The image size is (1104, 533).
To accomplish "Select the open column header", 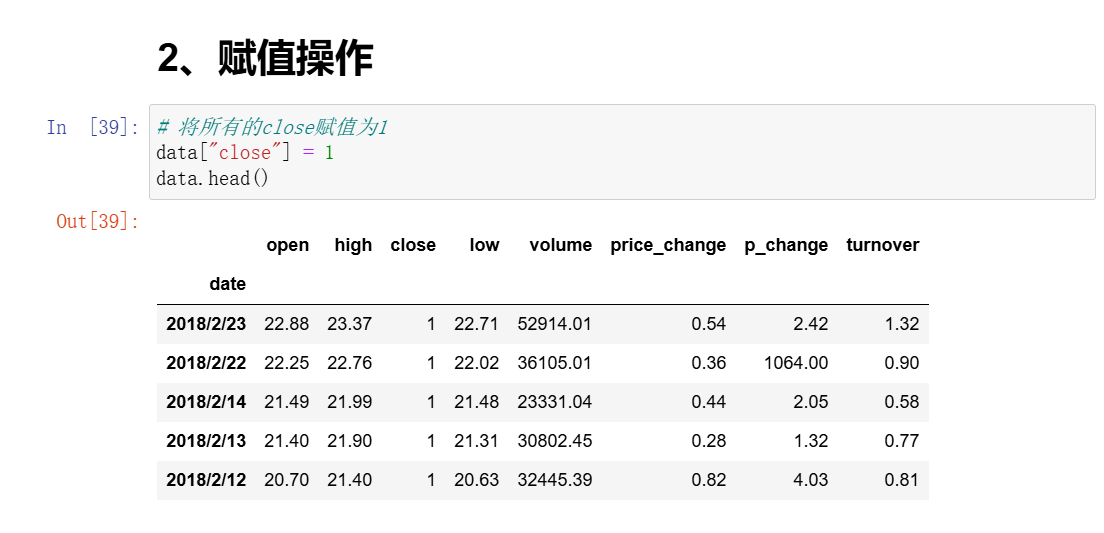I will click(x=287, y=245).
